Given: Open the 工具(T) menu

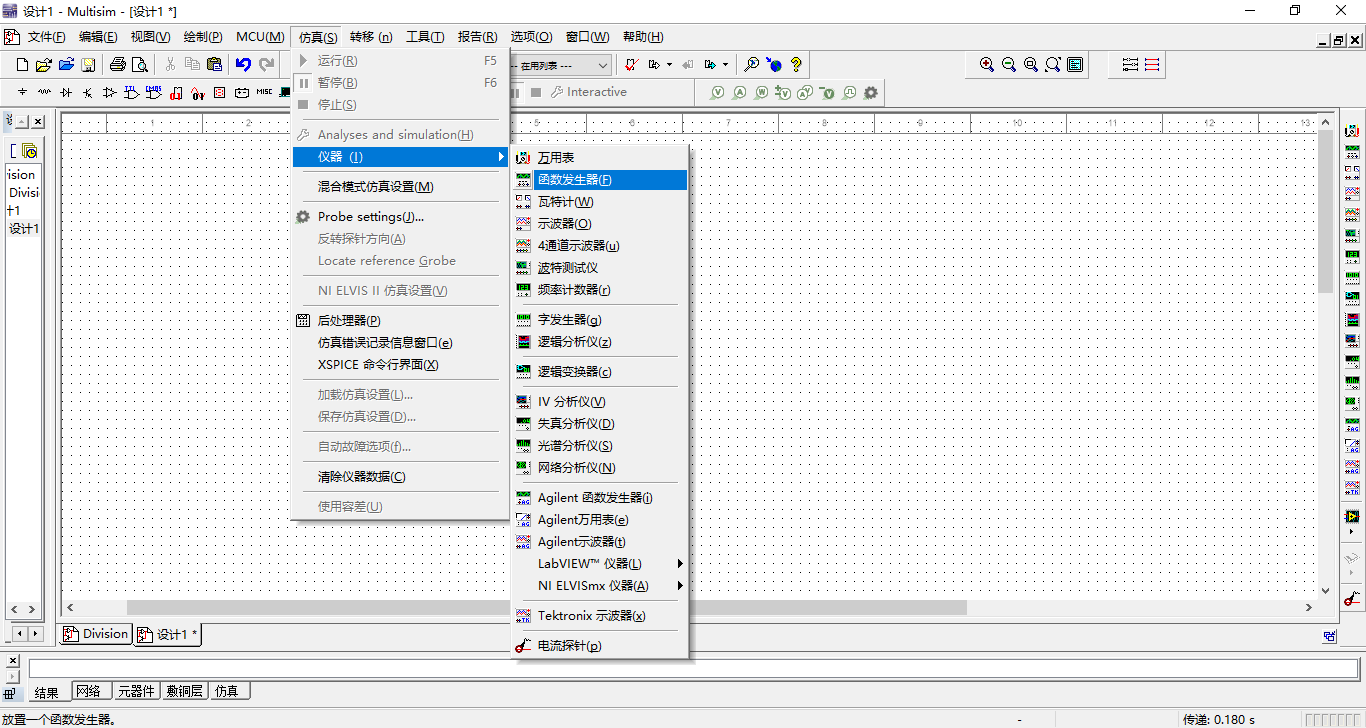Looking at the screenshot, I should click(425, 37).
